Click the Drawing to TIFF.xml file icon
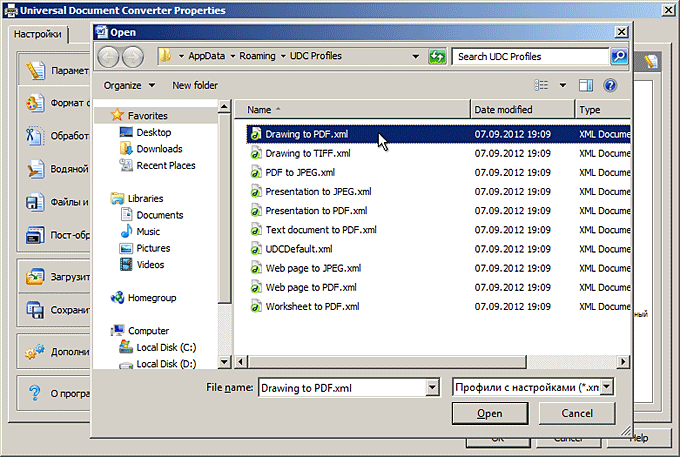The height and width of the screenshot is (457, 680). click(256, 153)
